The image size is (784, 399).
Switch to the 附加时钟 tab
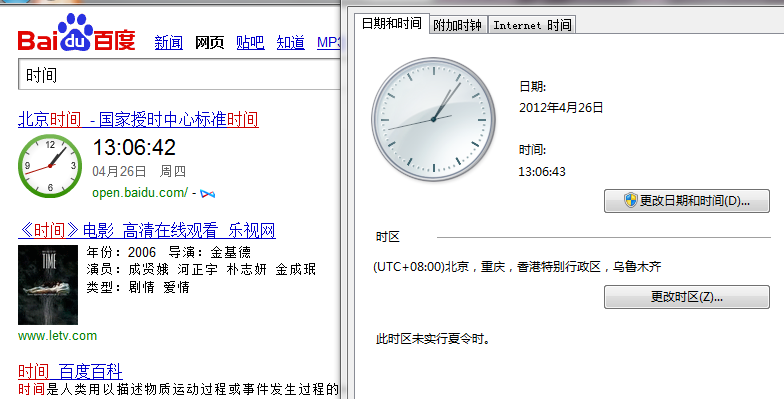[x=458, y=25]
